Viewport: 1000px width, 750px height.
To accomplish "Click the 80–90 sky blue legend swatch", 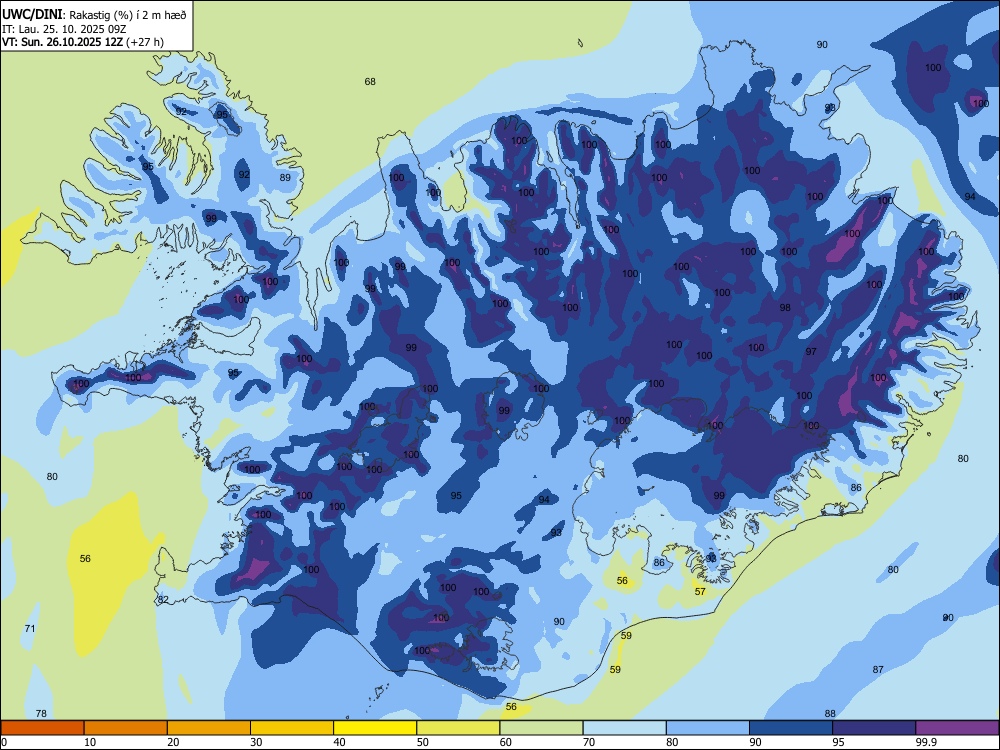I will [708, 728].
